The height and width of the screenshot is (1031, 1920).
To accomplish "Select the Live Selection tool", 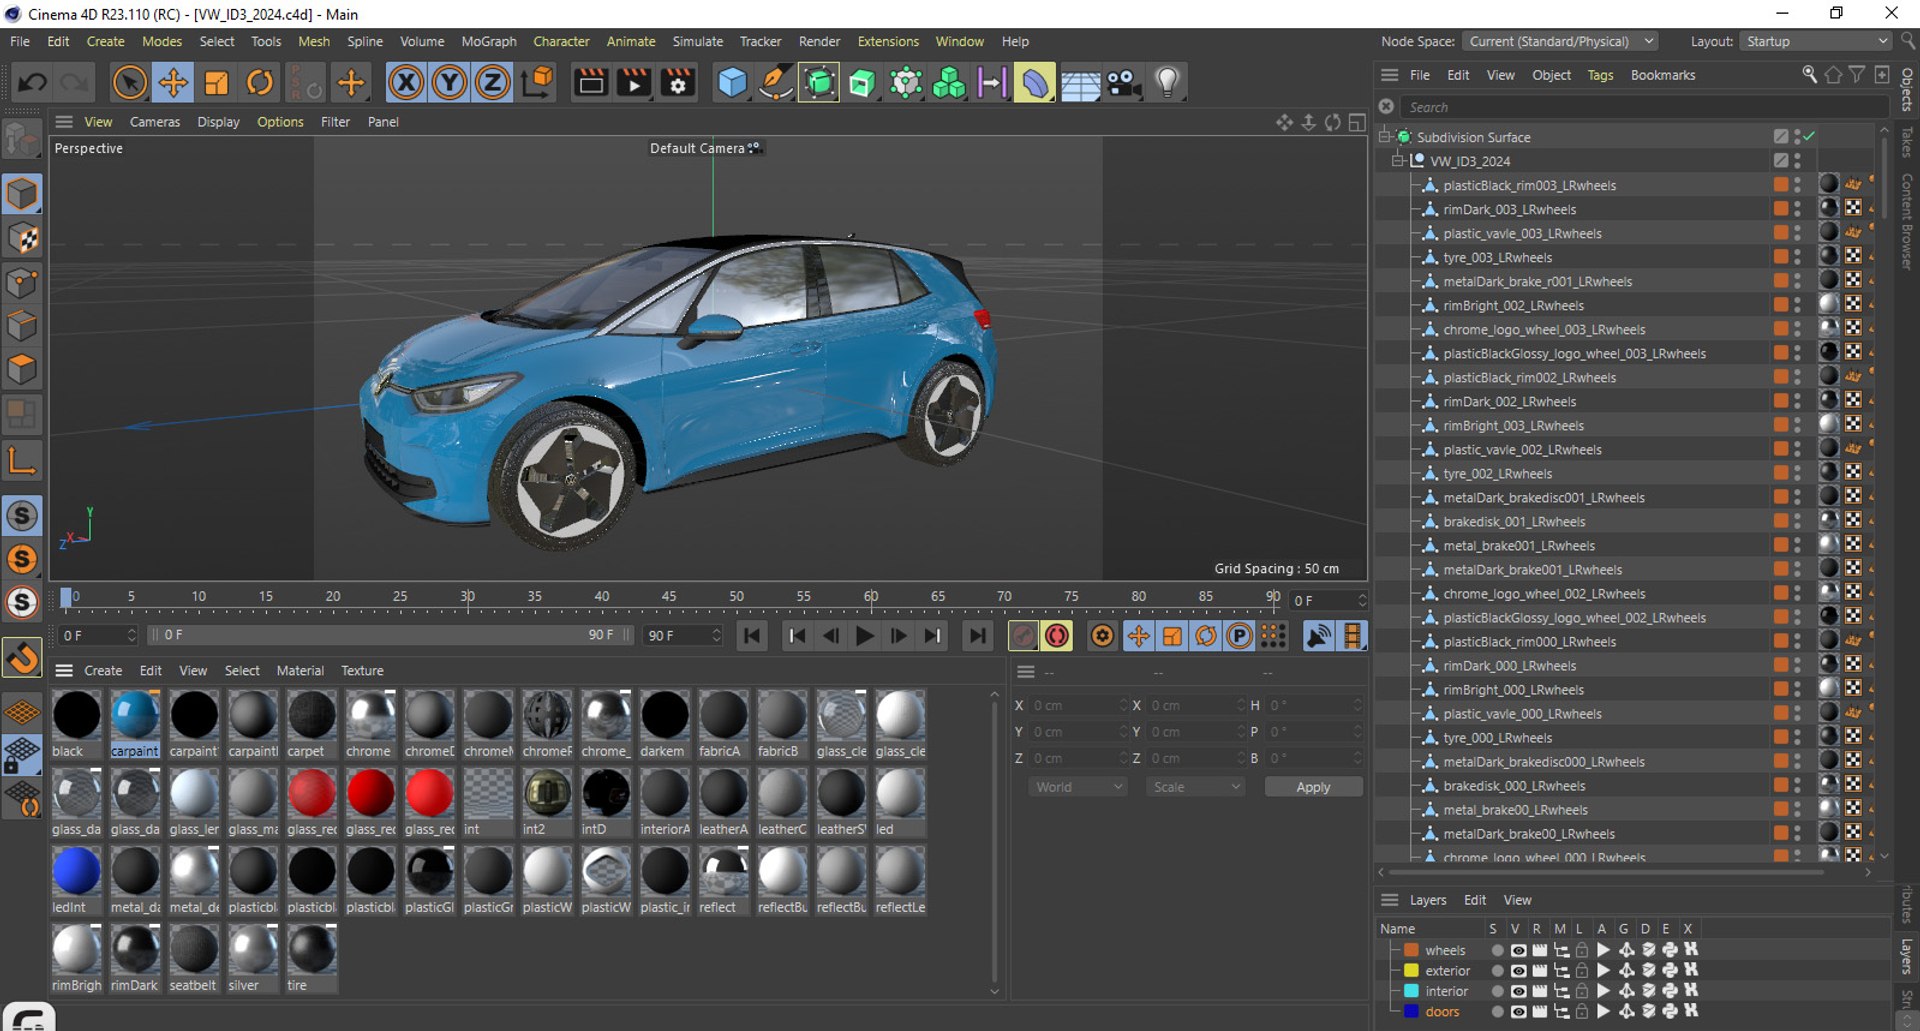I will [x=129, y=83].
